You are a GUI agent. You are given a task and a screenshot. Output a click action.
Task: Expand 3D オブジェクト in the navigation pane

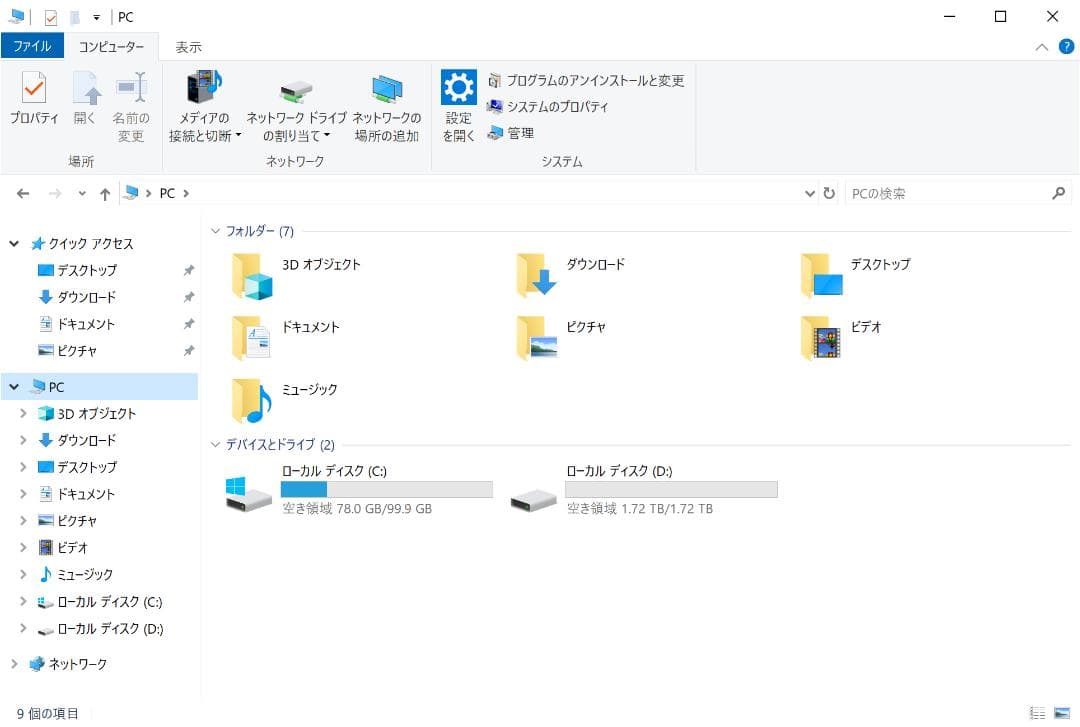pyautogui.click(x=23, y=413)
